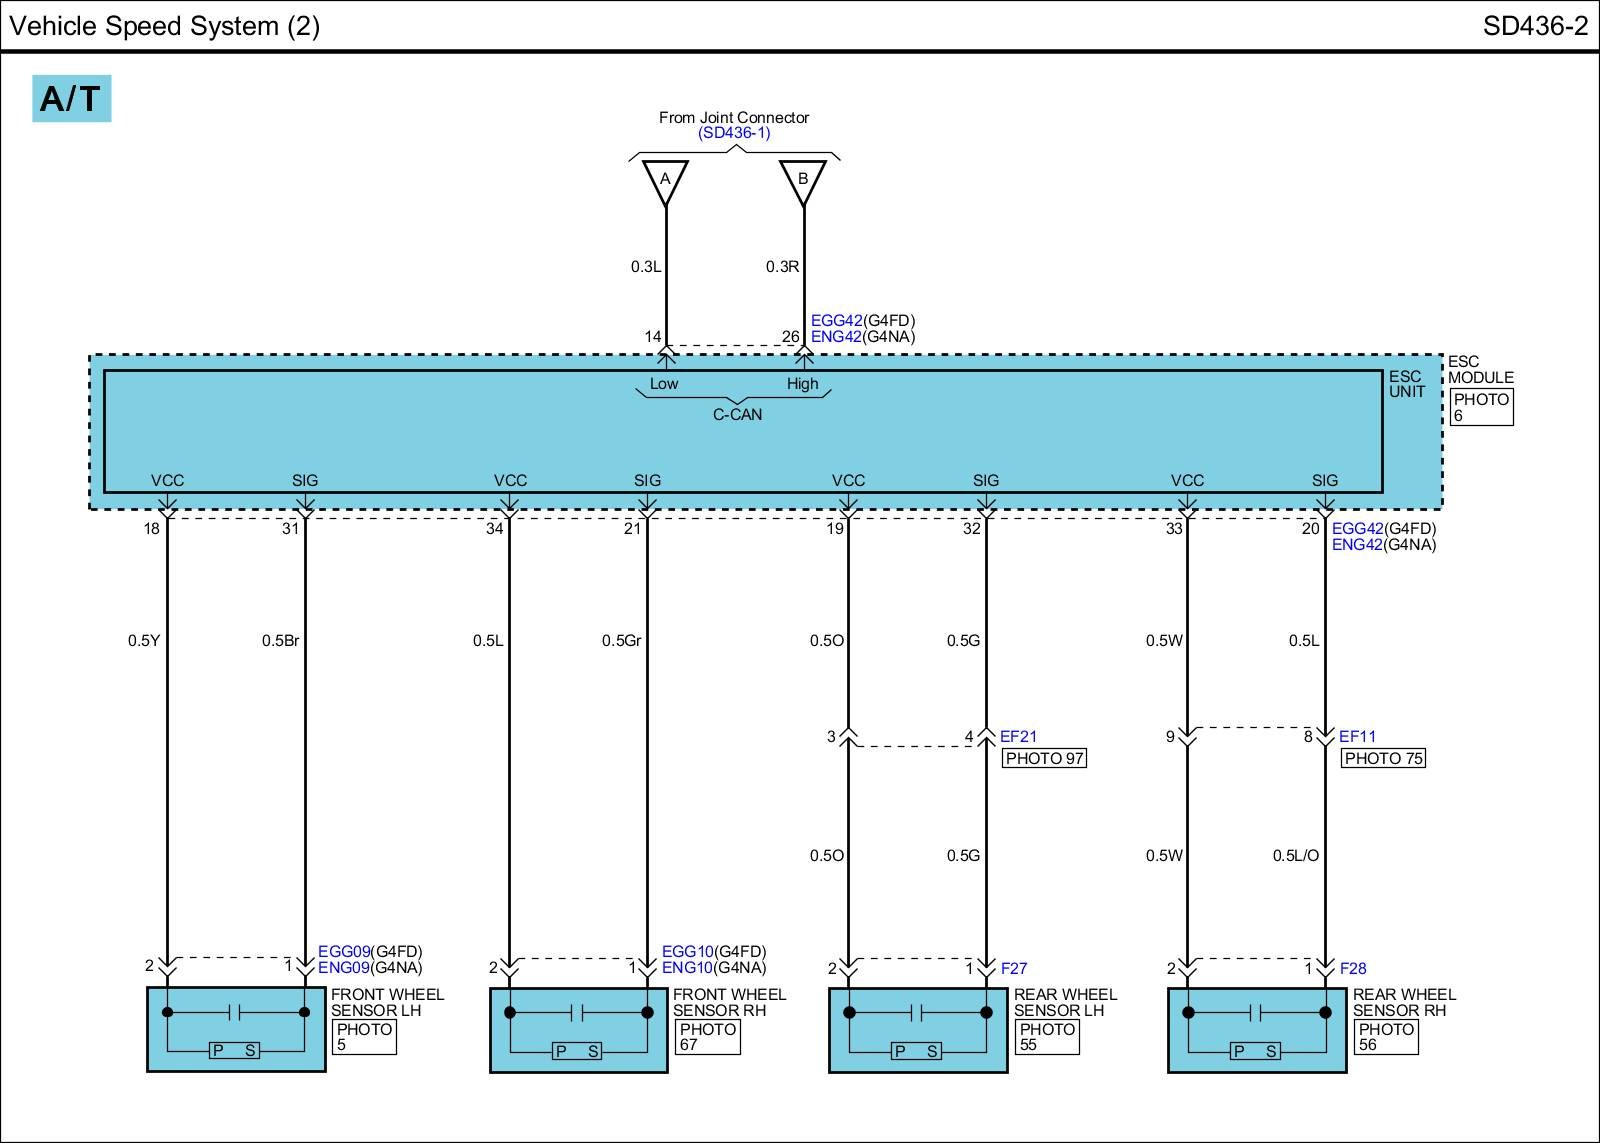View PHOTO 55 of rear sensor LH

point(1046,1037)
